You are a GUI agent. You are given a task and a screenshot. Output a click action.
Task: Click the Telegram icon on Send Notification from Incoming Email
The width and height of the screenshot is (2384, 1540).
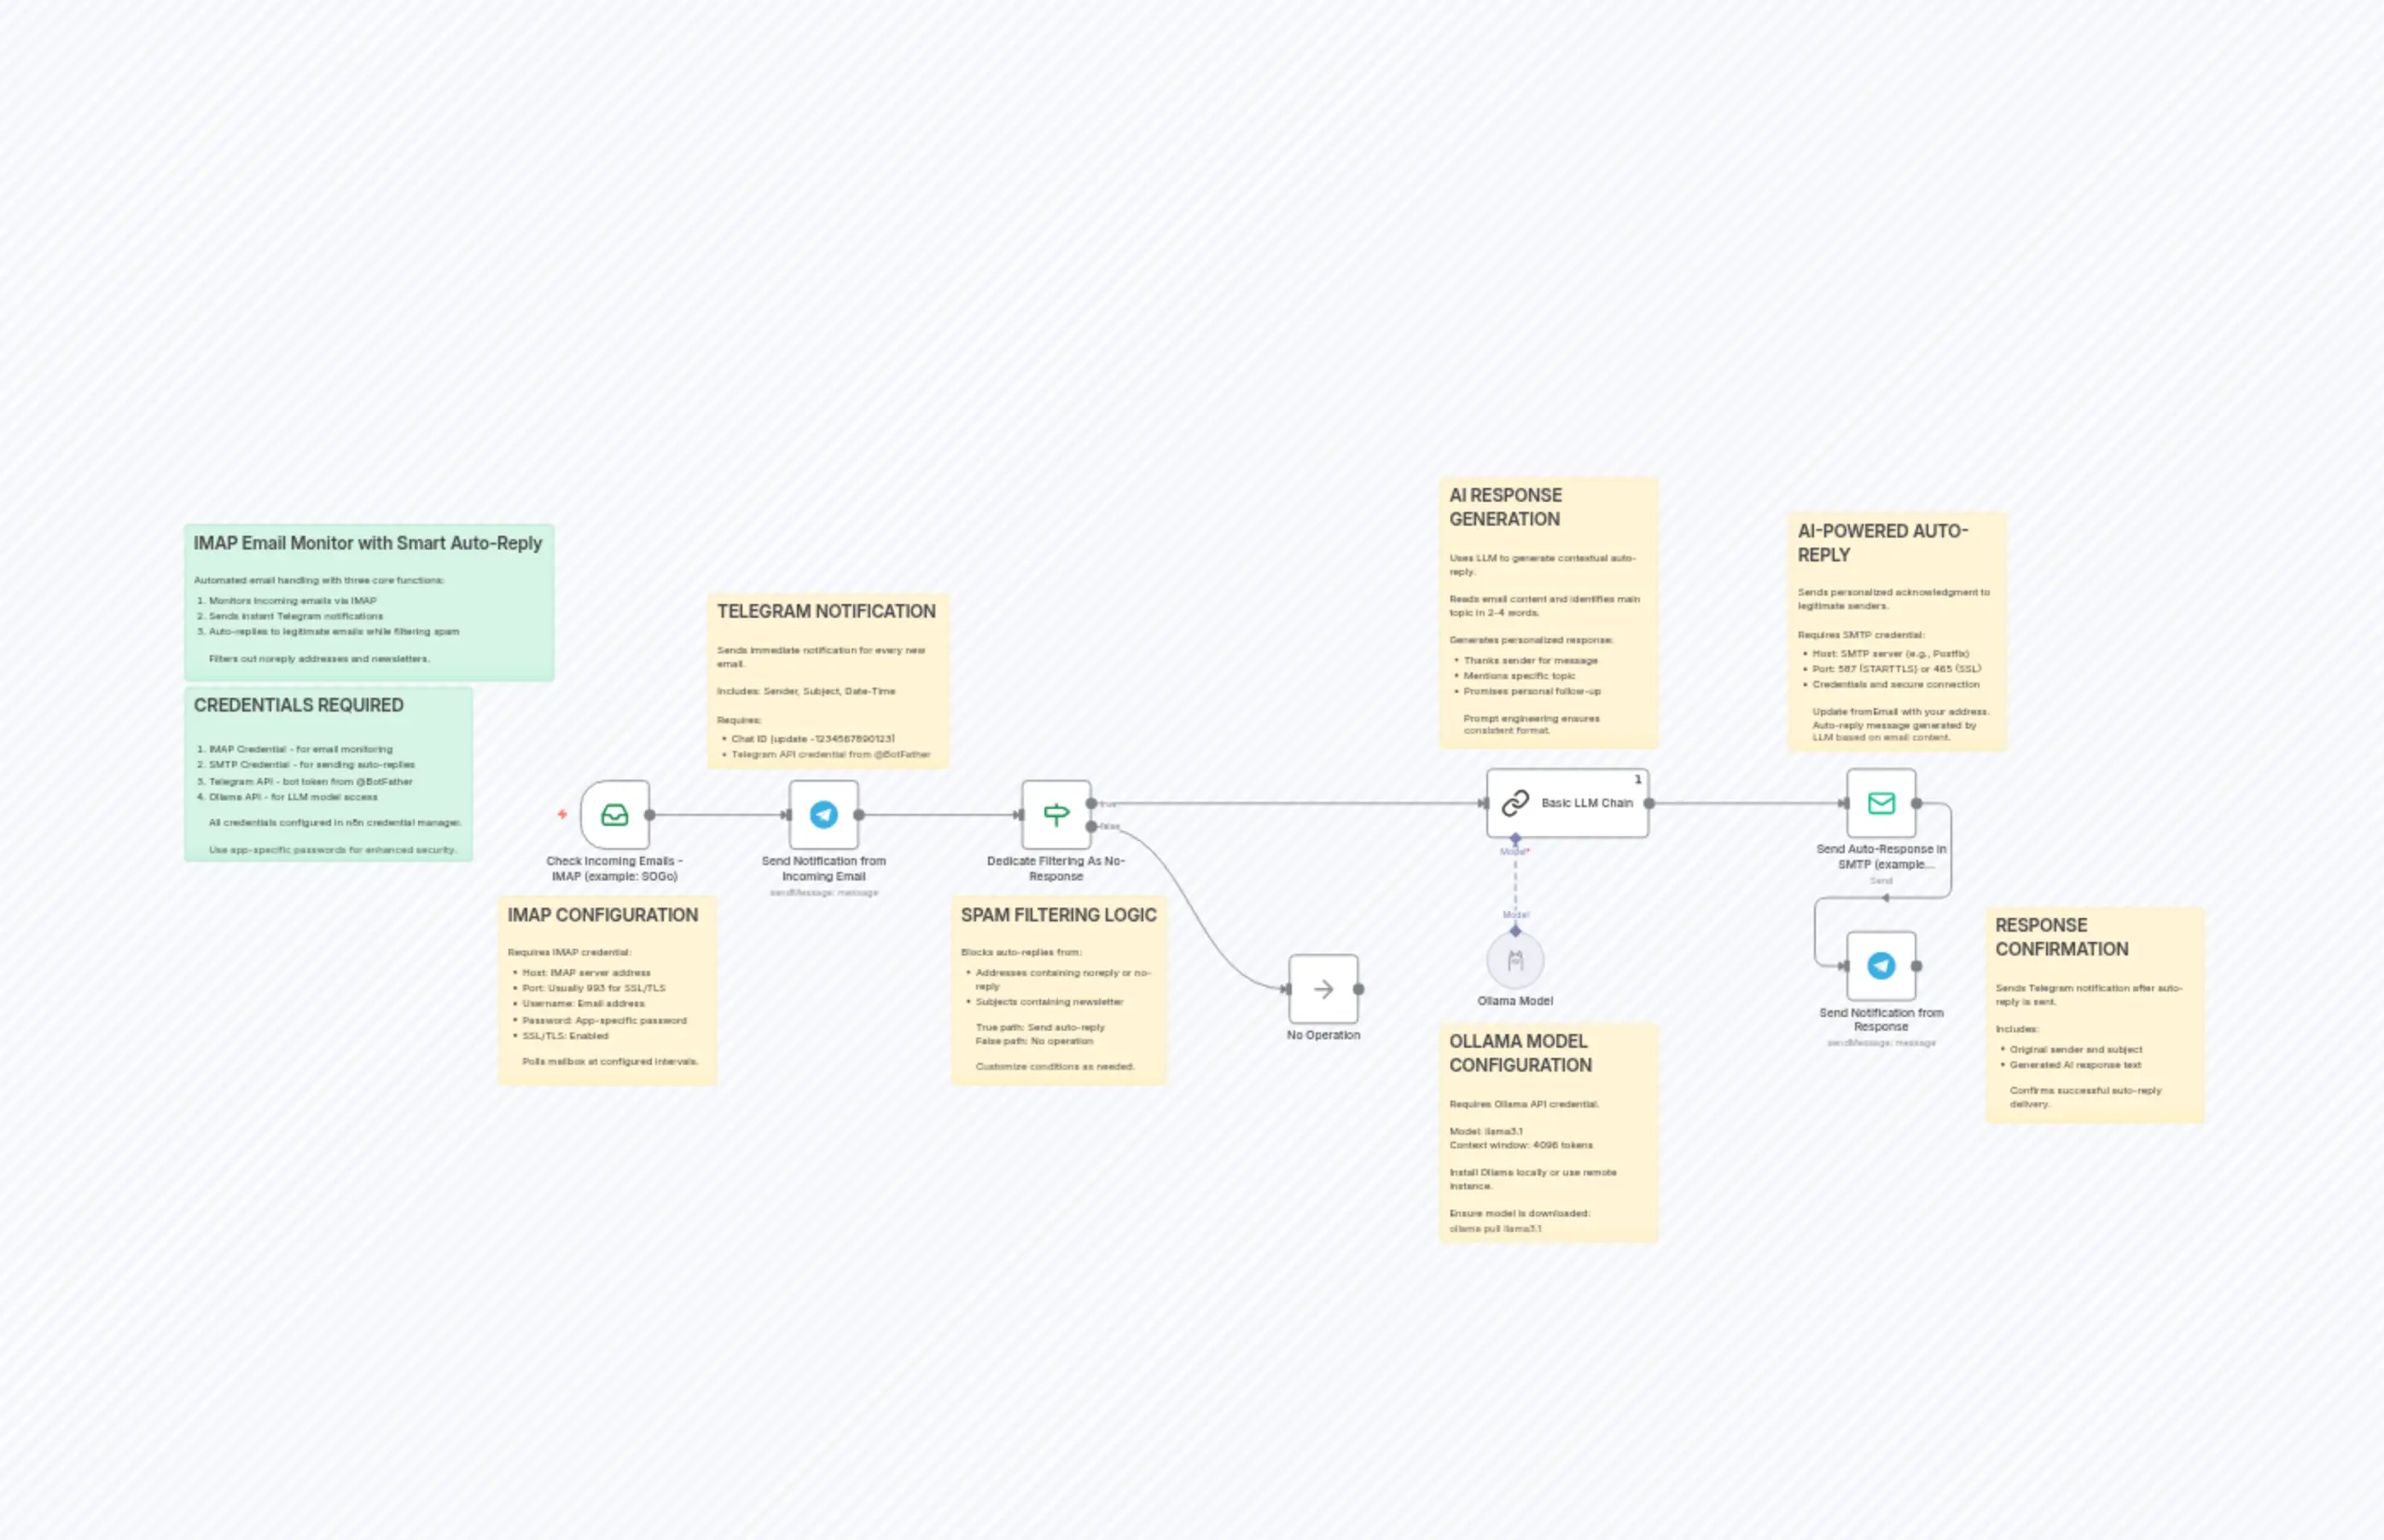824,814
